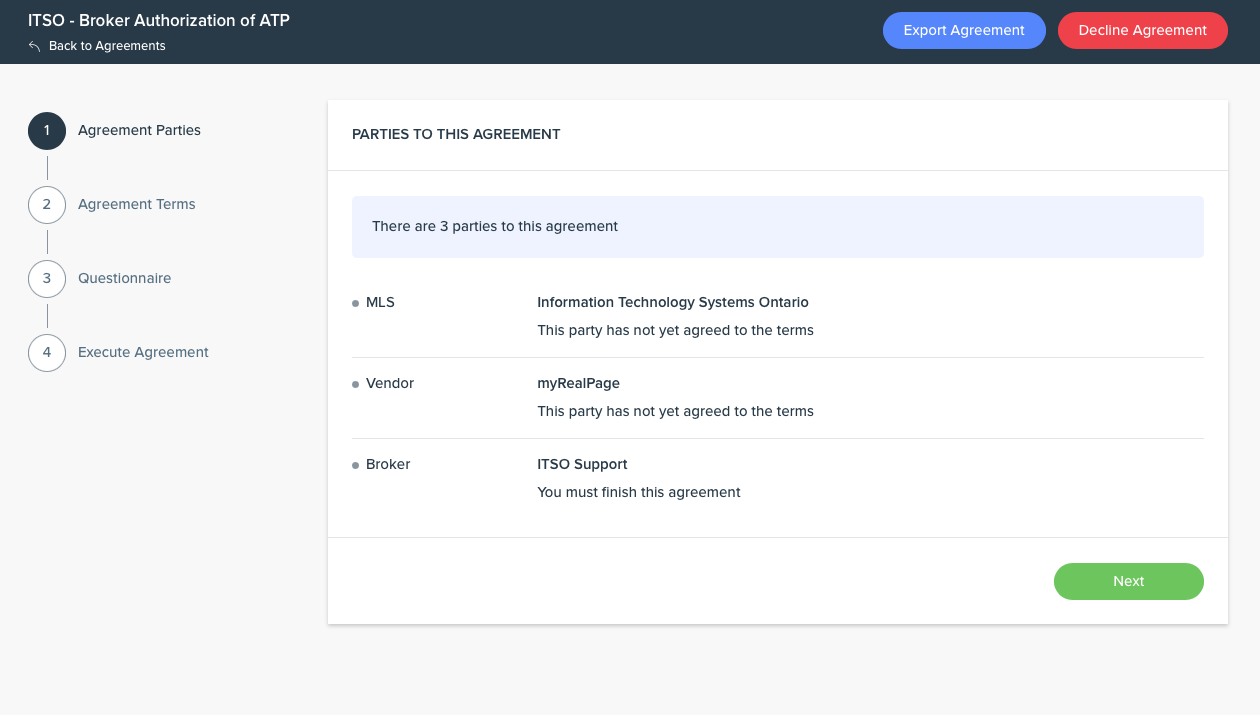Image resolution: width=1260 pixels, height=715 pixels.
Task: Select the ITSO Support broker name
Action: (582, 464)
